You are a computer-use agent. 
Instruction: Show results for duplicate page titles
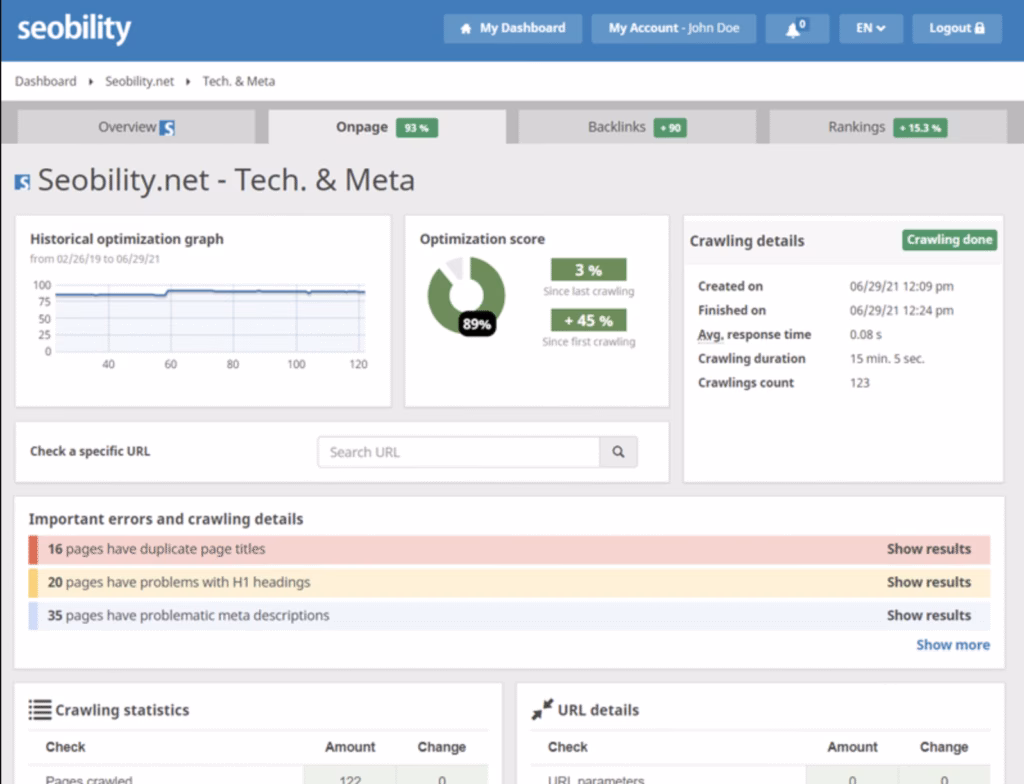929,549
